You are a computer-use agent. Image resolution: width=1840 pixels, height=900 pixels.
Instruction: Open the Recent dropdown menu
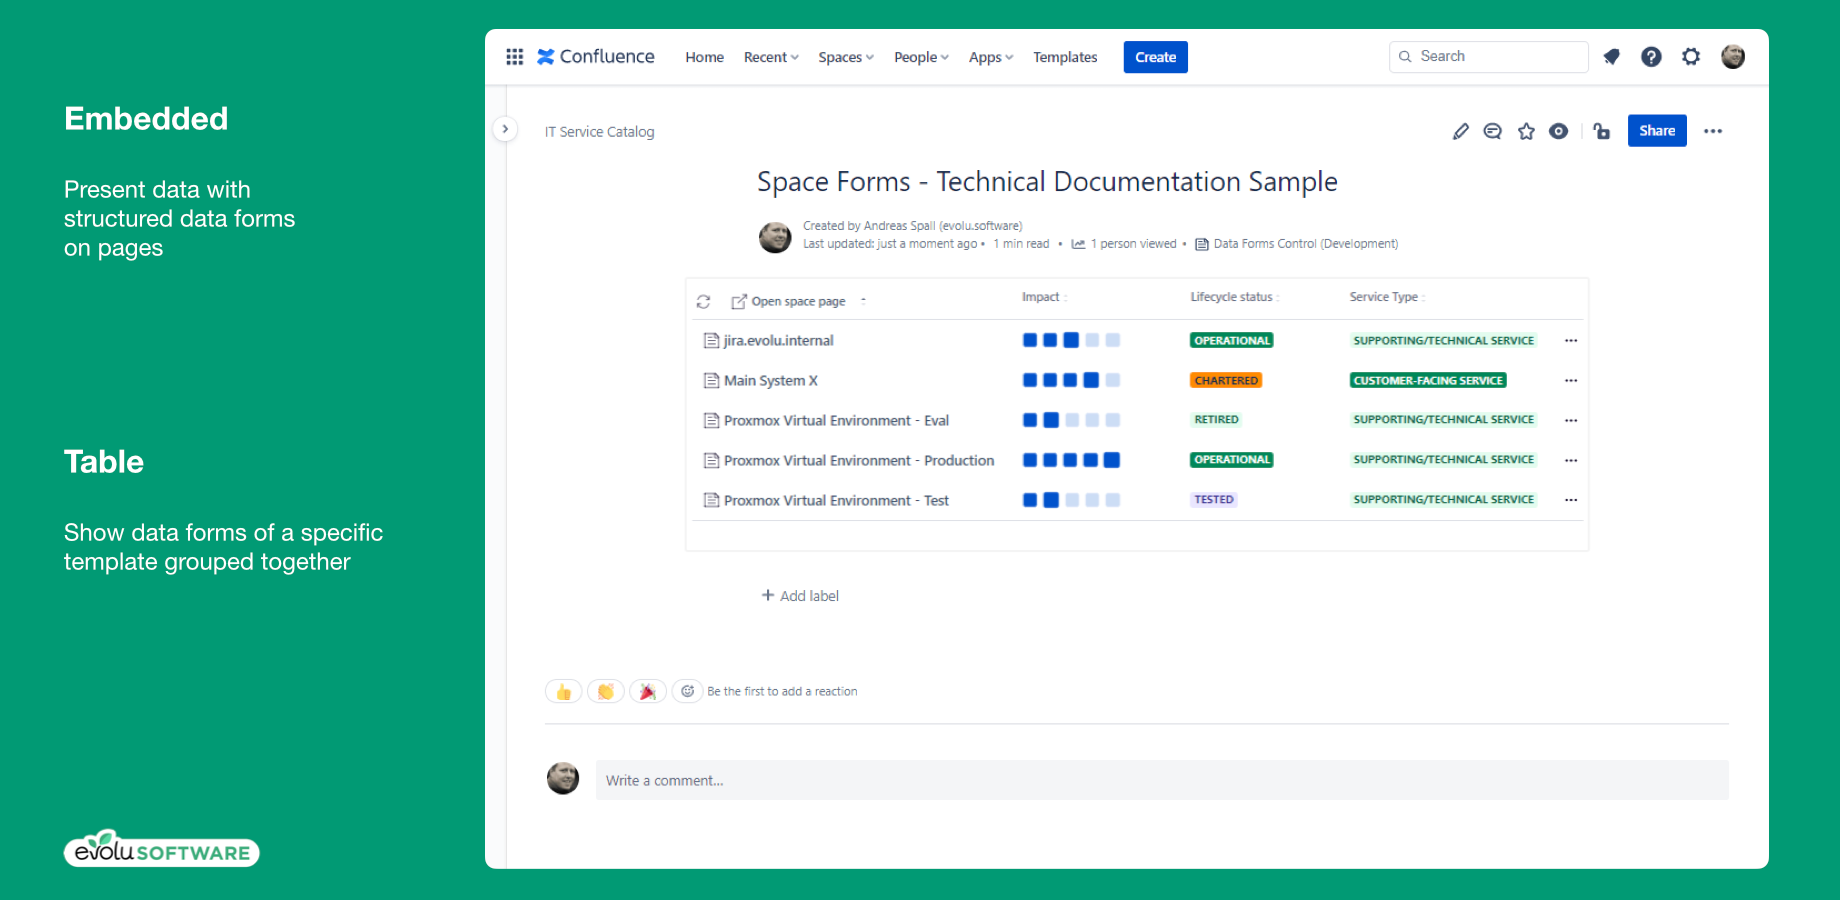tap(771, 57)
